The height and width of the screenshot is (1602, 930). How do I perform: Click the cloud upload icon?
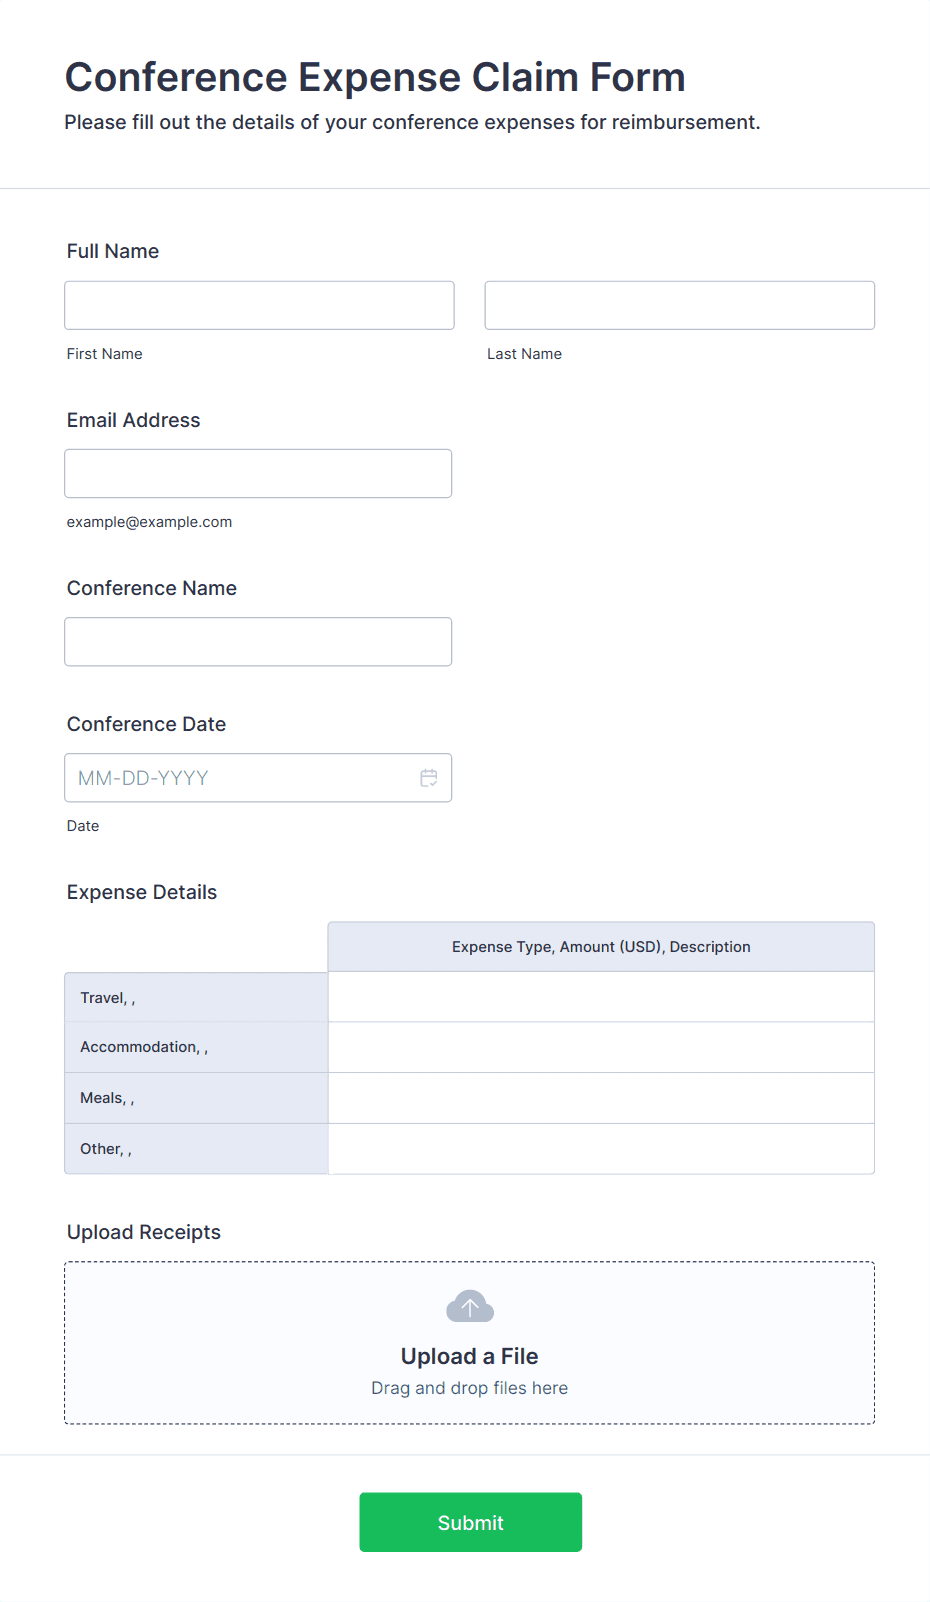tap(470, 1306)
